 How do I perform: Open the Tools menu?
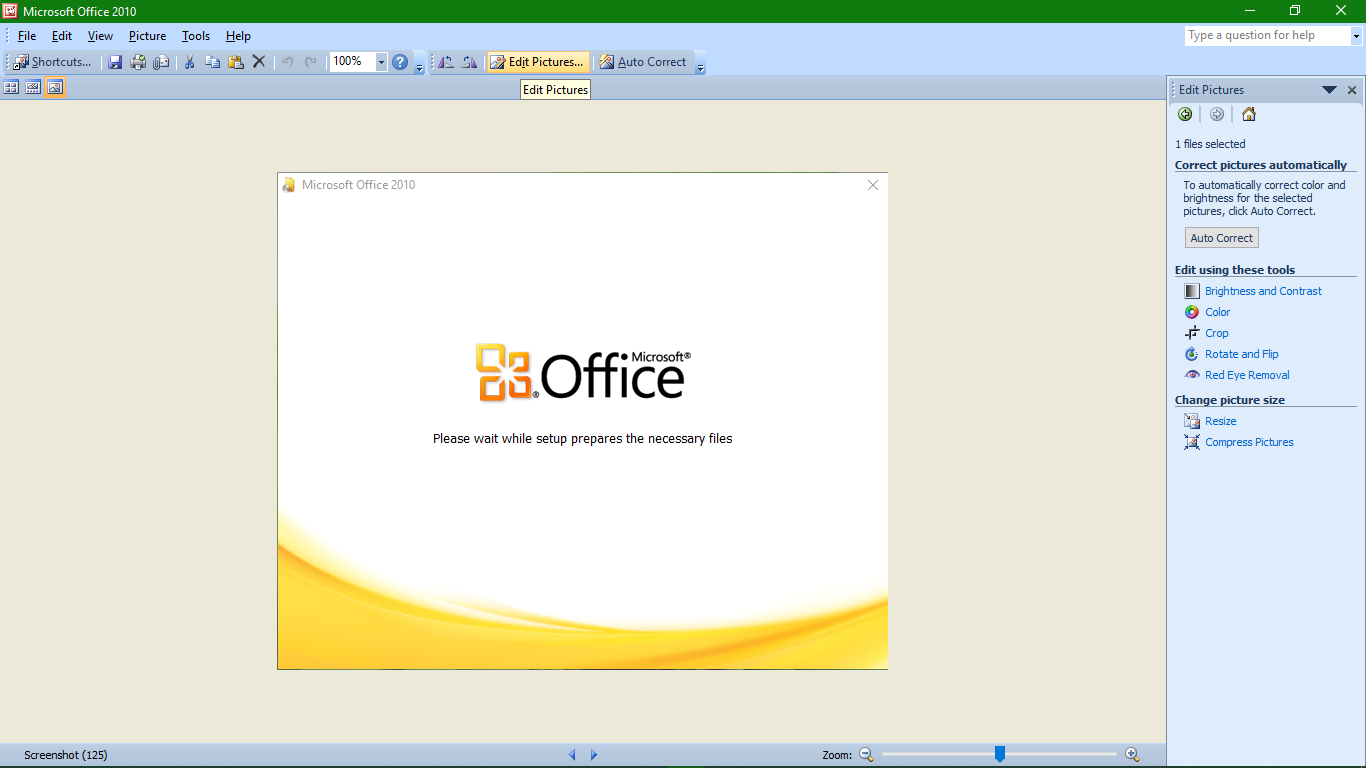coord(196,36)
